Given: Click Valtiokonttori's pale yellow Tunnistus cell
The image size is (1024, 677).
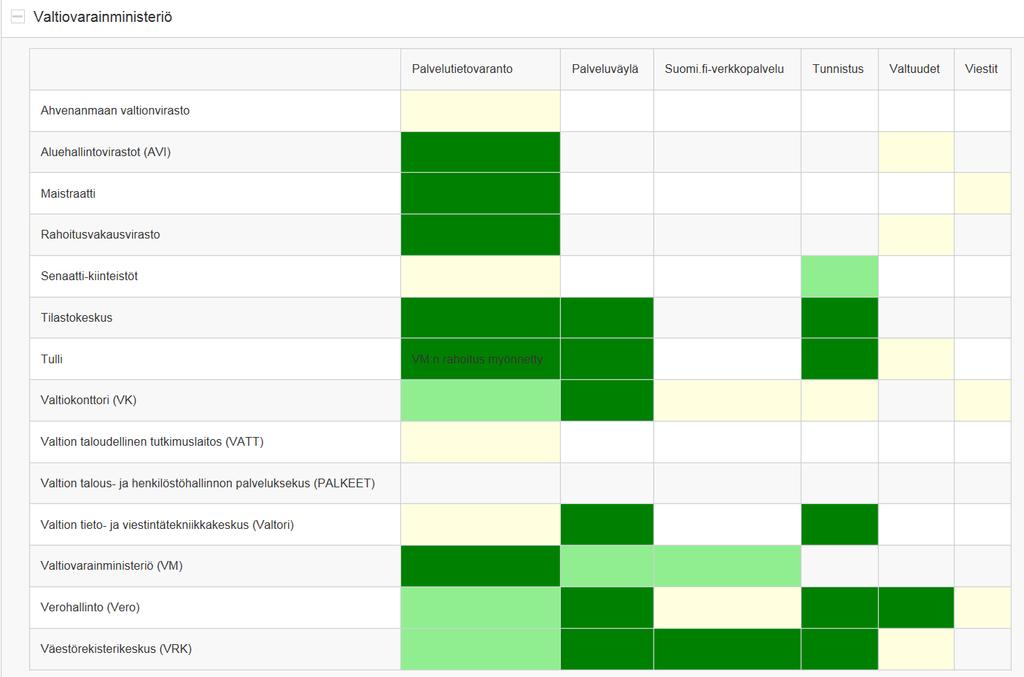Looking at the screenshot, I should pos(840,400).
